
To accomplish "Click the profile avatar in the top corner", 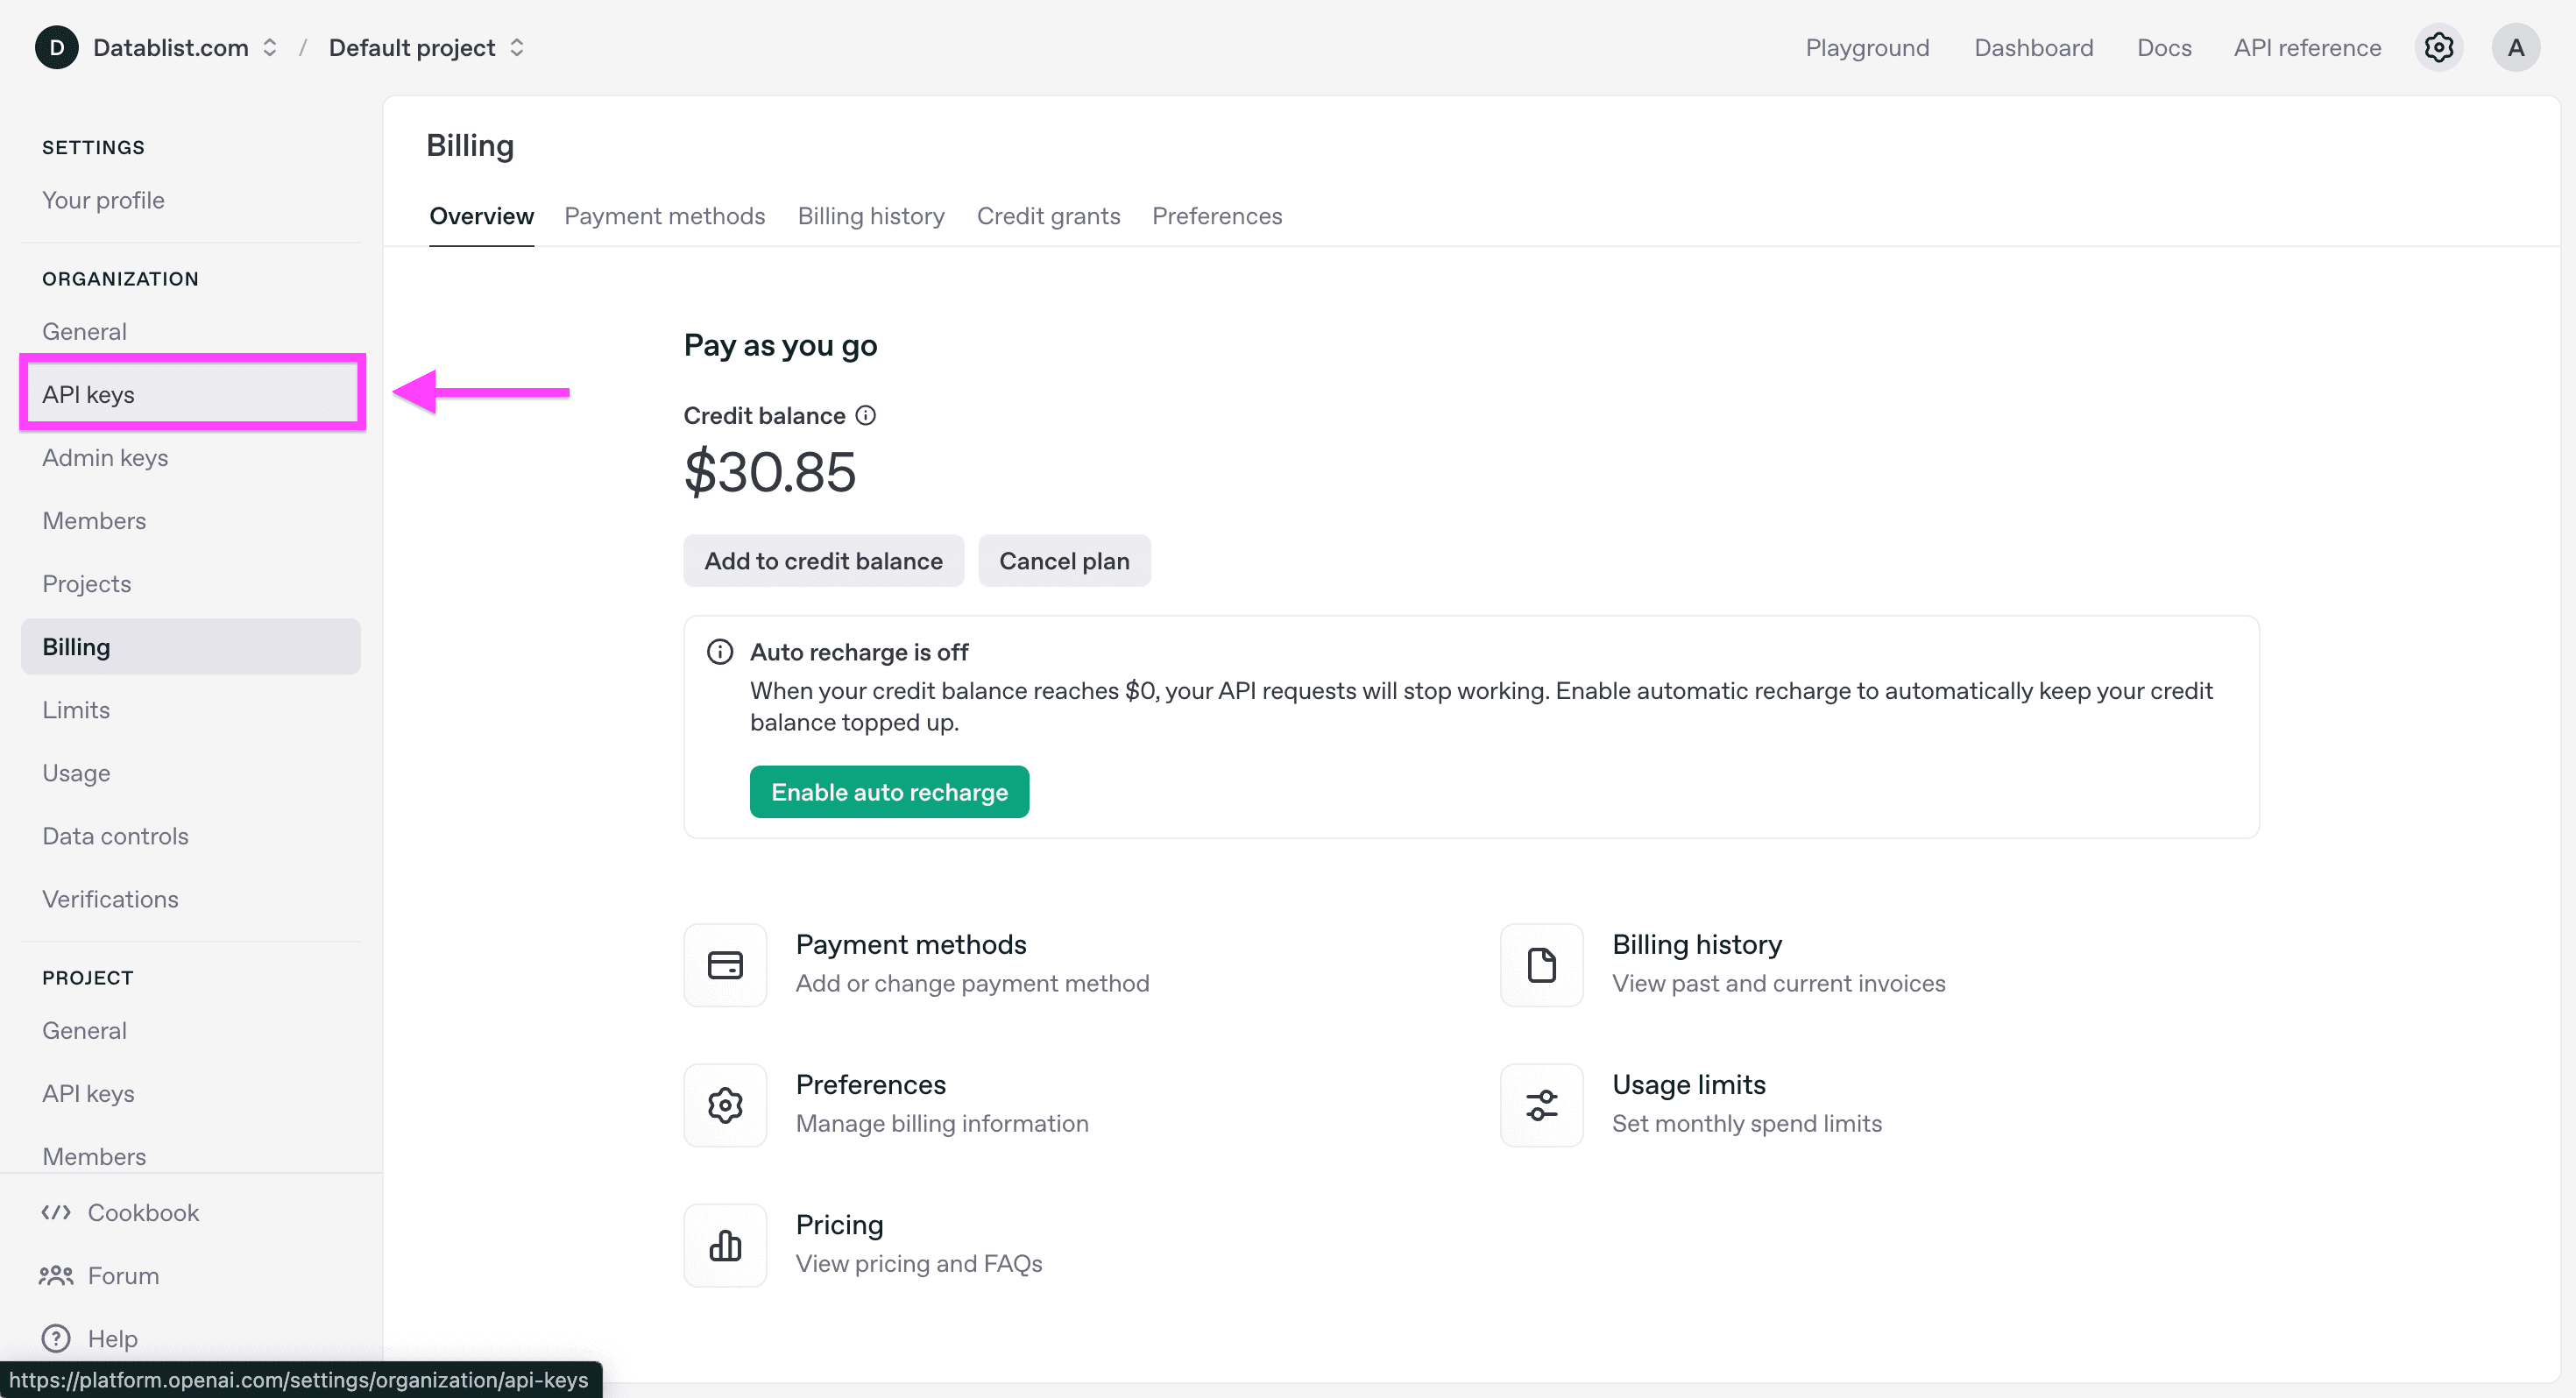I will 2517,47.
